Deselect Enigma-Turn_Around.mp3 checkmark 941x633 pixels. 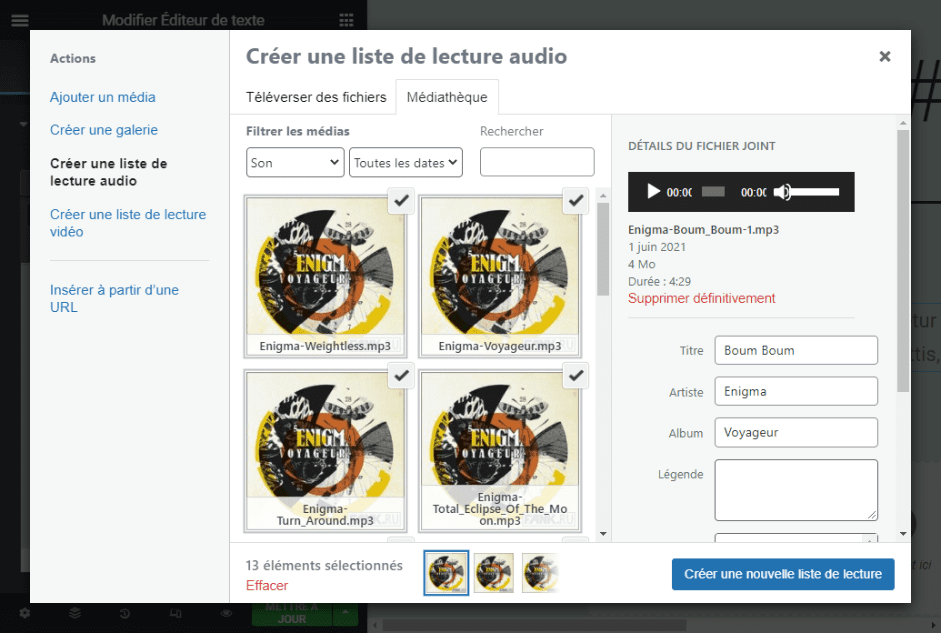pyautogui.click(x=400, y=375)
